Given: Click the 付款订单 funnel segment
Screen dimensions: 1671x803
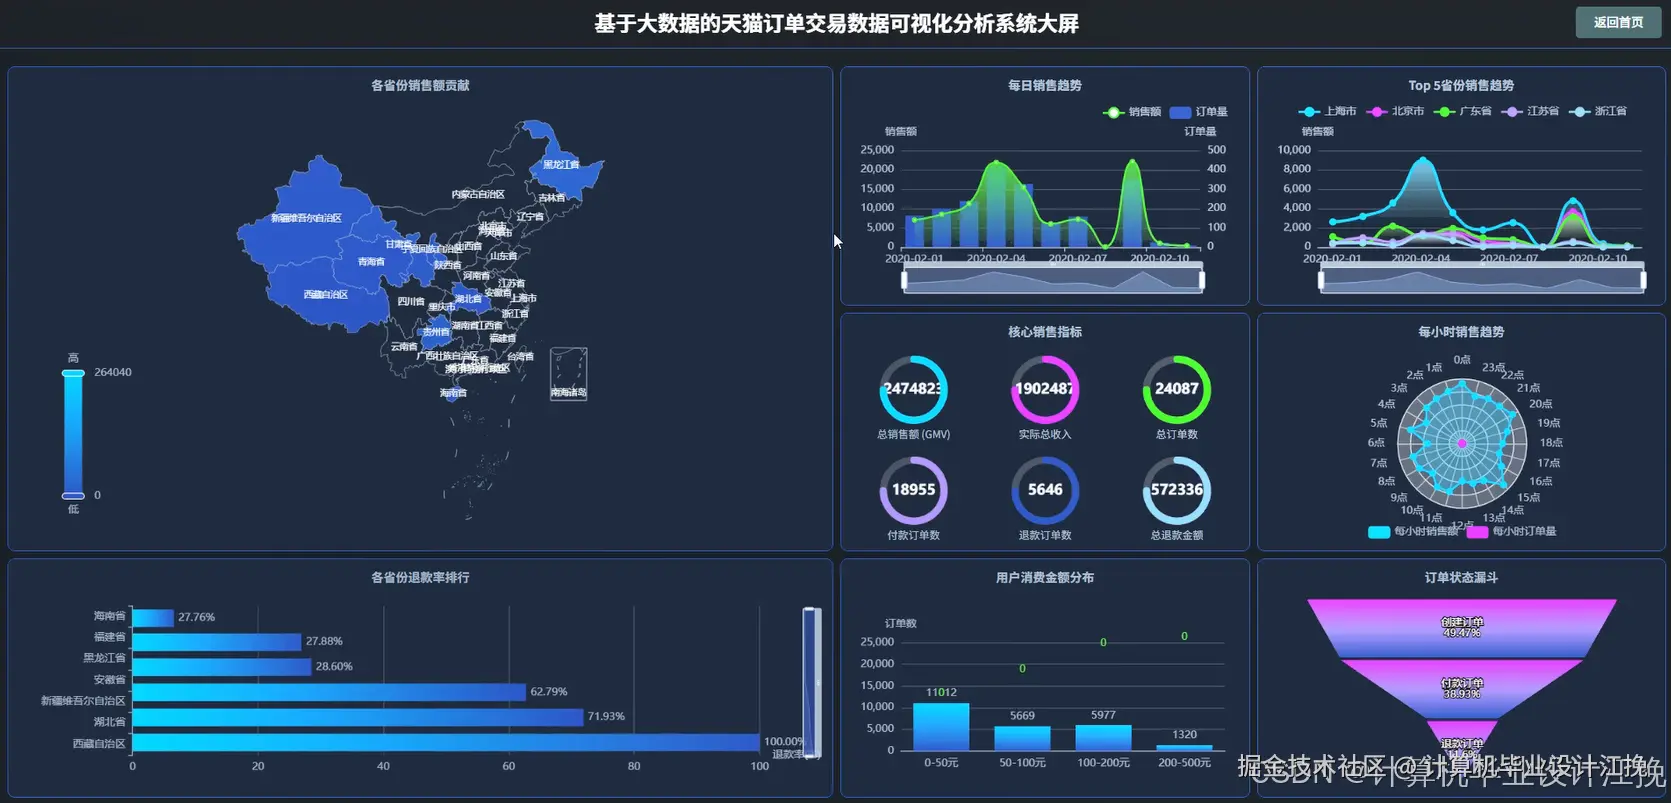Looking at the screenshot, I should [x=1462, y=689].
